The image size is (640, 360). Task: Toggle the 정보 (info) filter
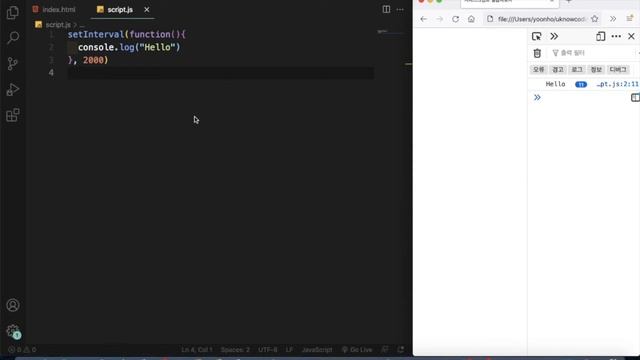(596, 70)
